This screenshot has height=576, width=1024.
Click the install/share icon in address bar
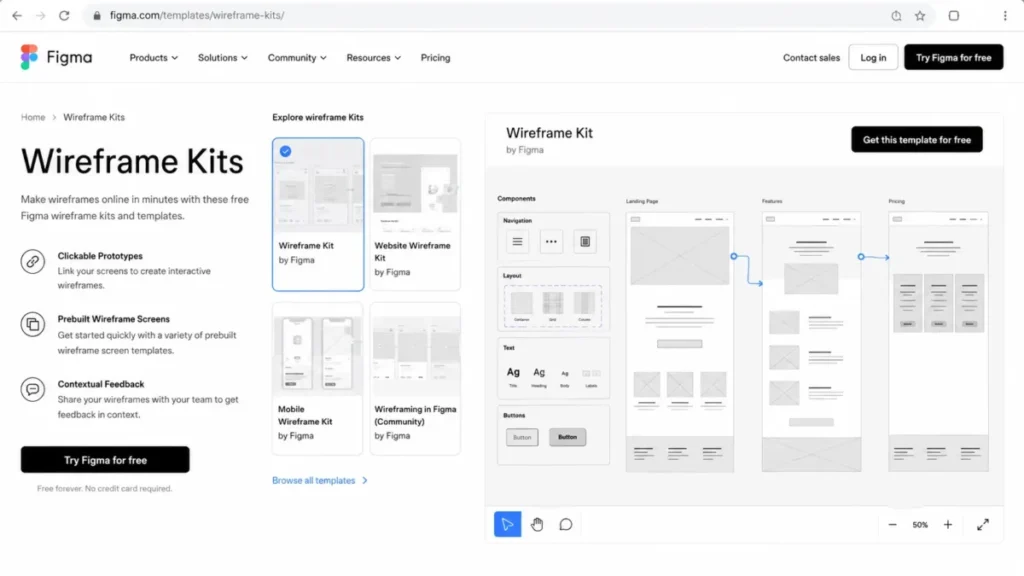[x=896, y=16]
